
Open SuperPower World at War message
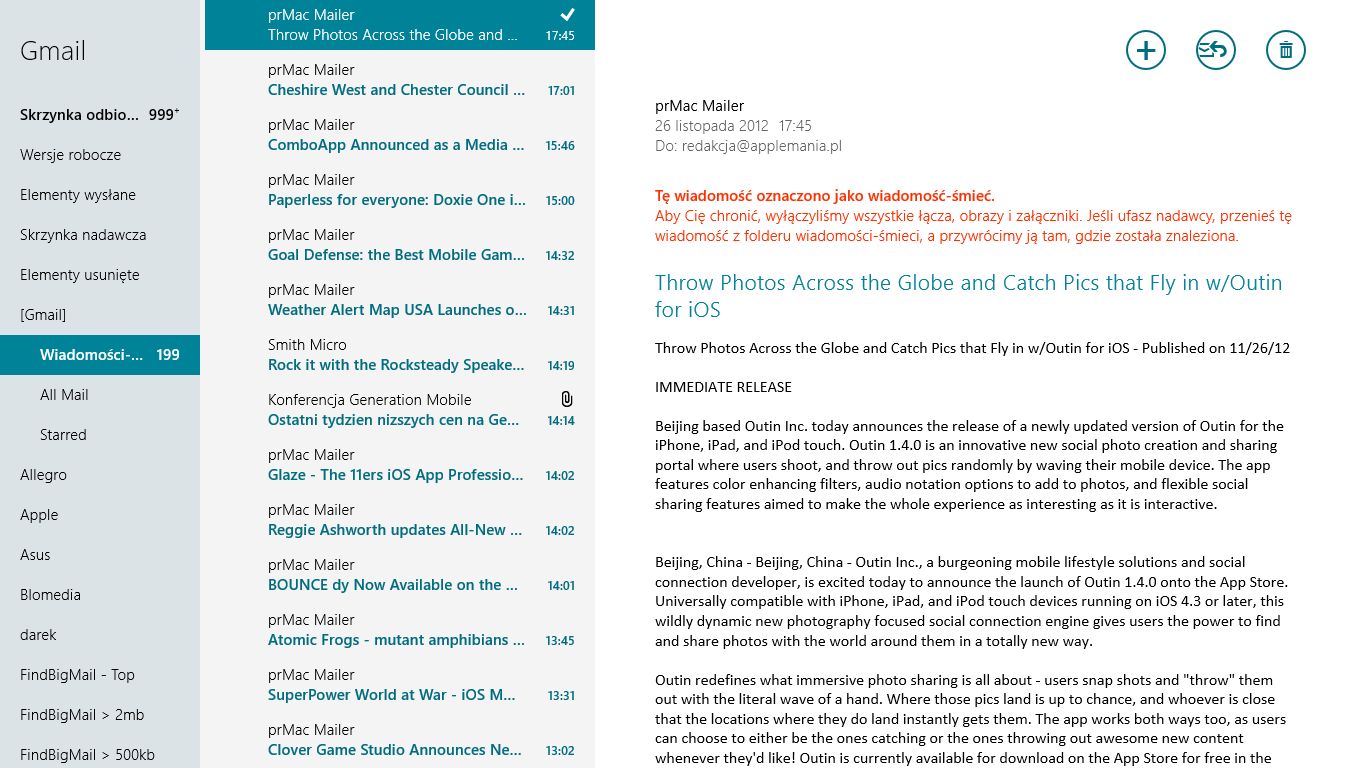(x=400, y=685)
